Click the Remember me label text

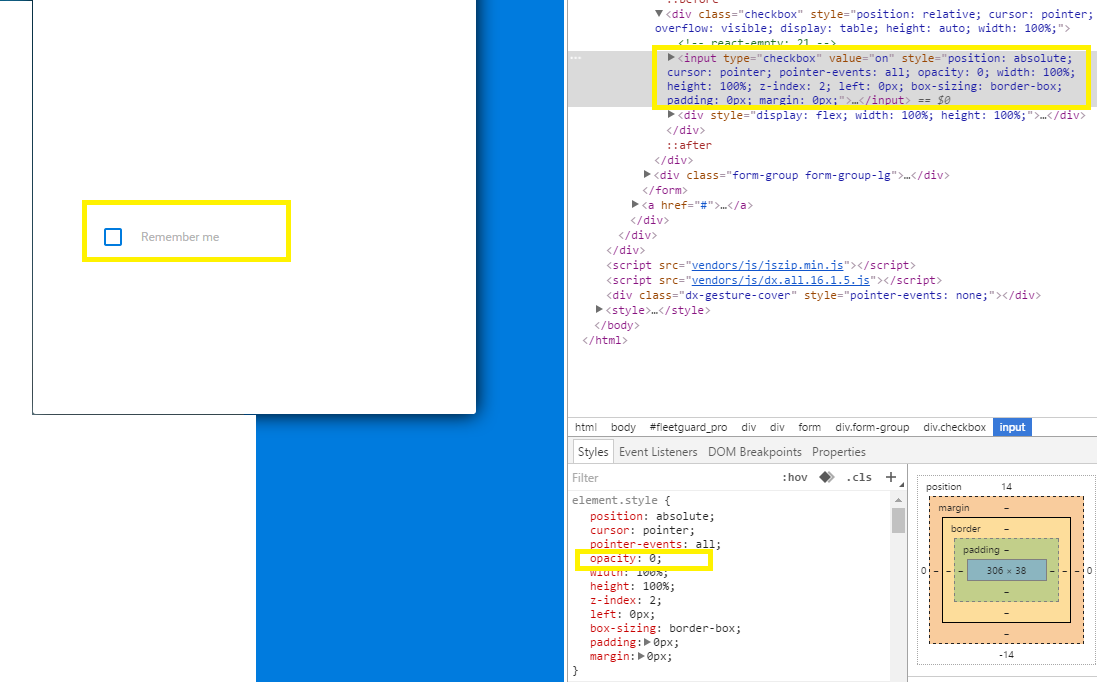click(x=180, y=237)
